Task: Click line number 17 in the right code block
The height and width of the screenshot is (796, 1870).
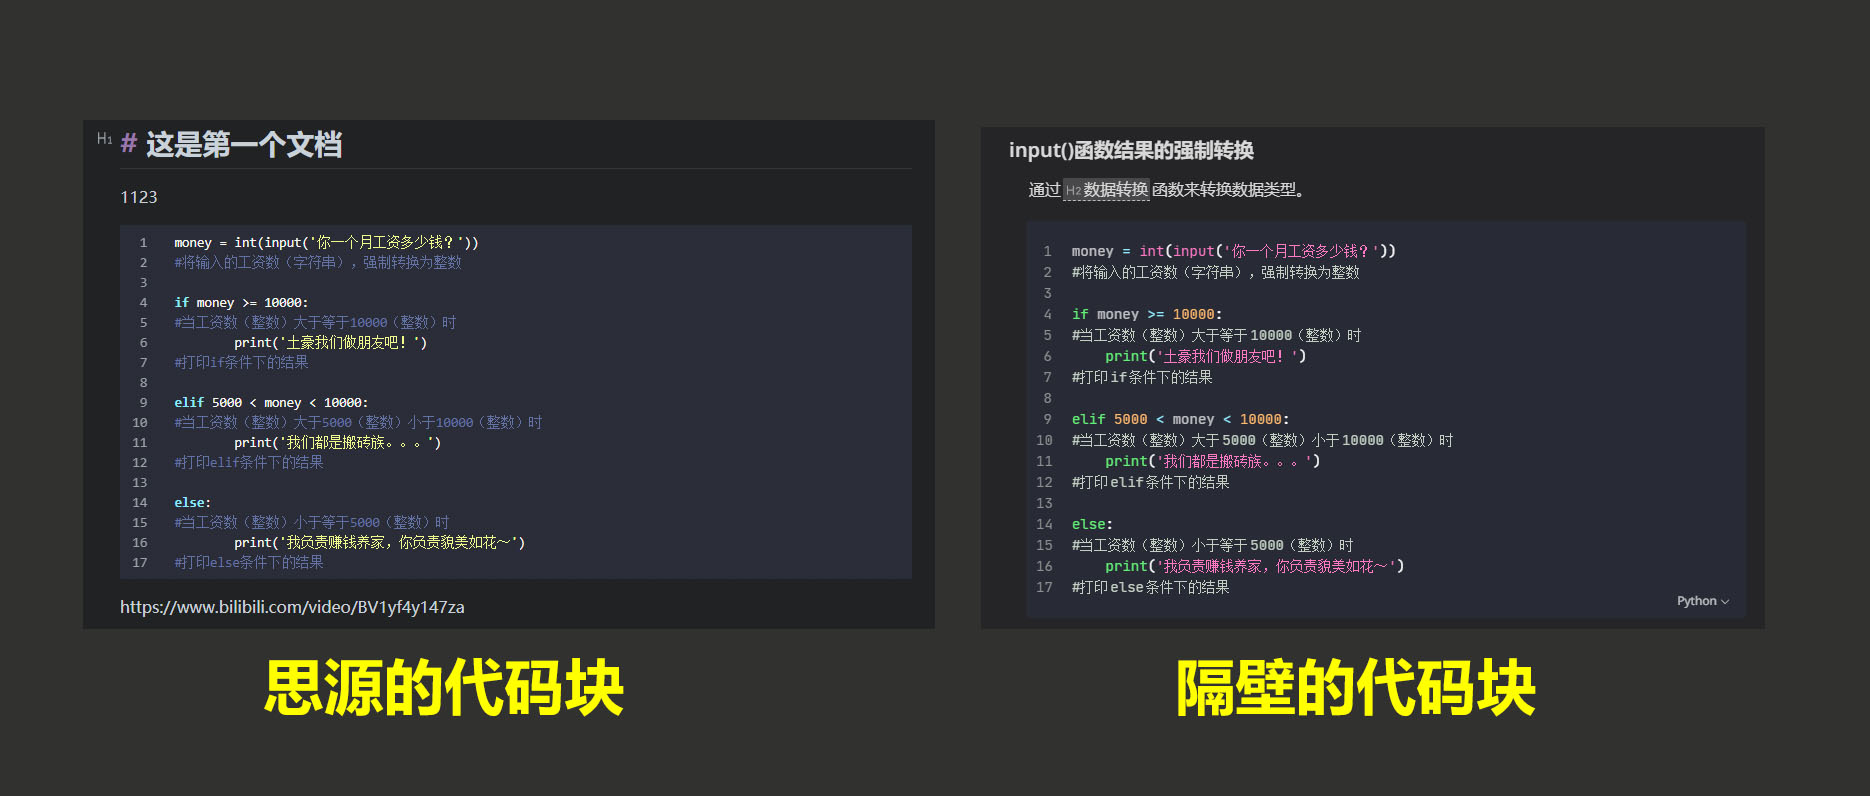Action: pyautogui.click(x=1044, y=587)
